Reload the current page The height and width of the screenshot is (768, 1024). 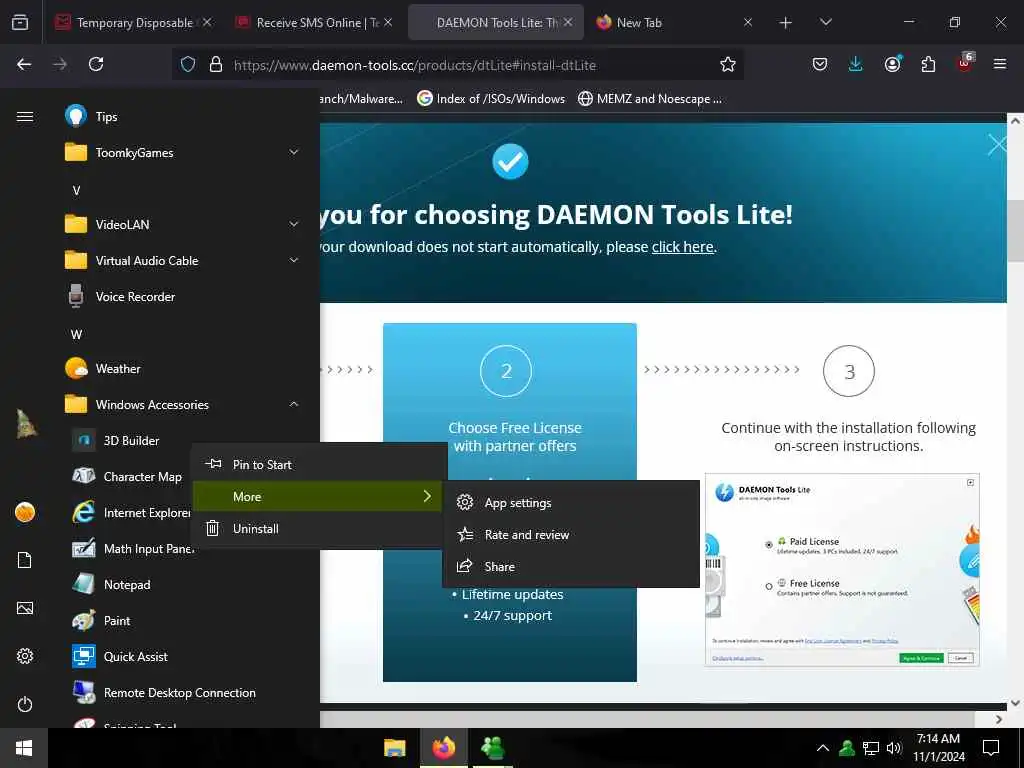[96, 64]
